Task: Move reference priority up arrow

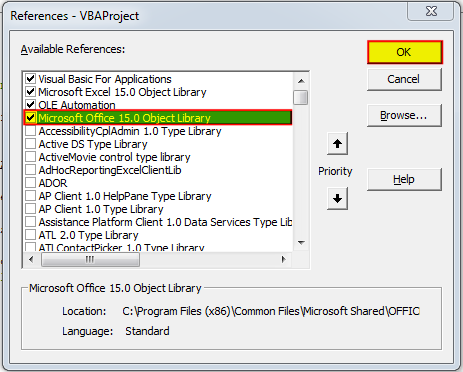Action: pyautogui.click(x=337, y=144)
